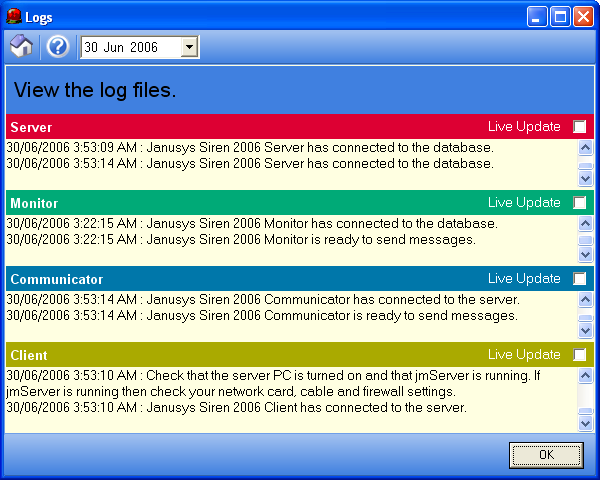Maximize the Logs window
The height and width of the screenshot is (480, 600).
tap(560, 17)
